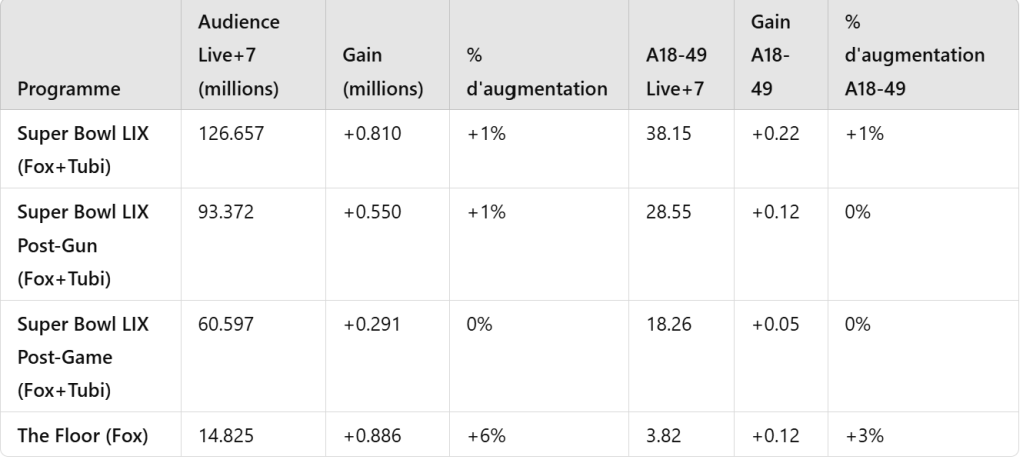The width and height of the screenshot is (1023, 463).
Task: Select the 126.657 audience cell
Action: click(232, 133)
